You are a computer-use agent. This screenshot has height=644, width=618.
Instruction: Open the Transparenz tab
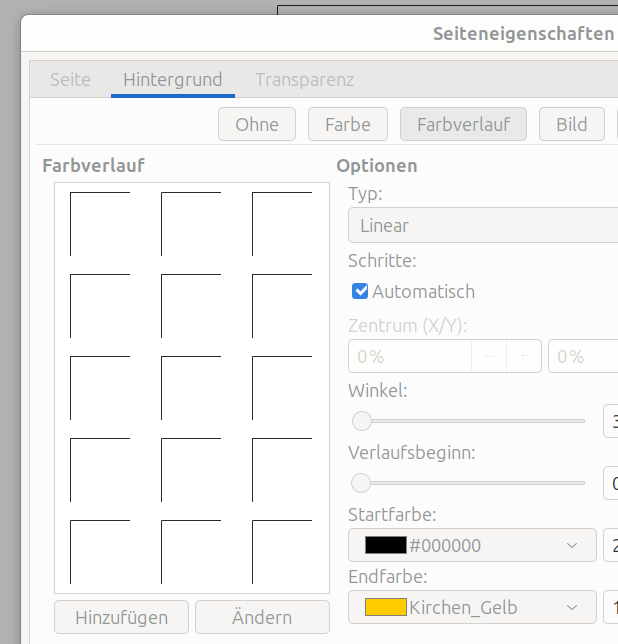(304, 80)
